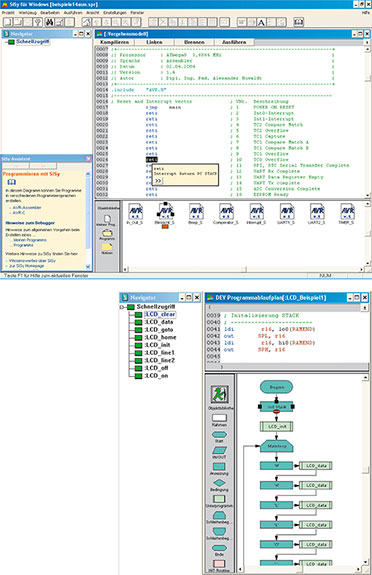Select the TIMER_S AVR file icon
The width and height of the screenshot is (372, 575).
[x=347, y=213]
